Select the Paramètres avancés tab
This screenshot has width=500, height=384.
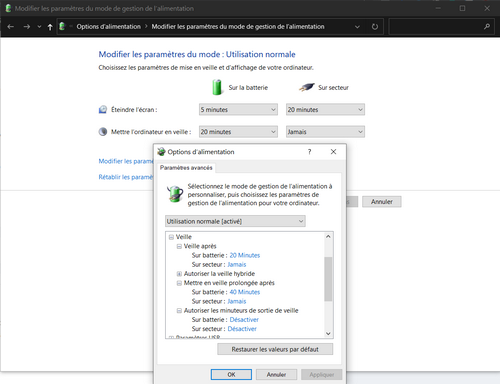186,168
